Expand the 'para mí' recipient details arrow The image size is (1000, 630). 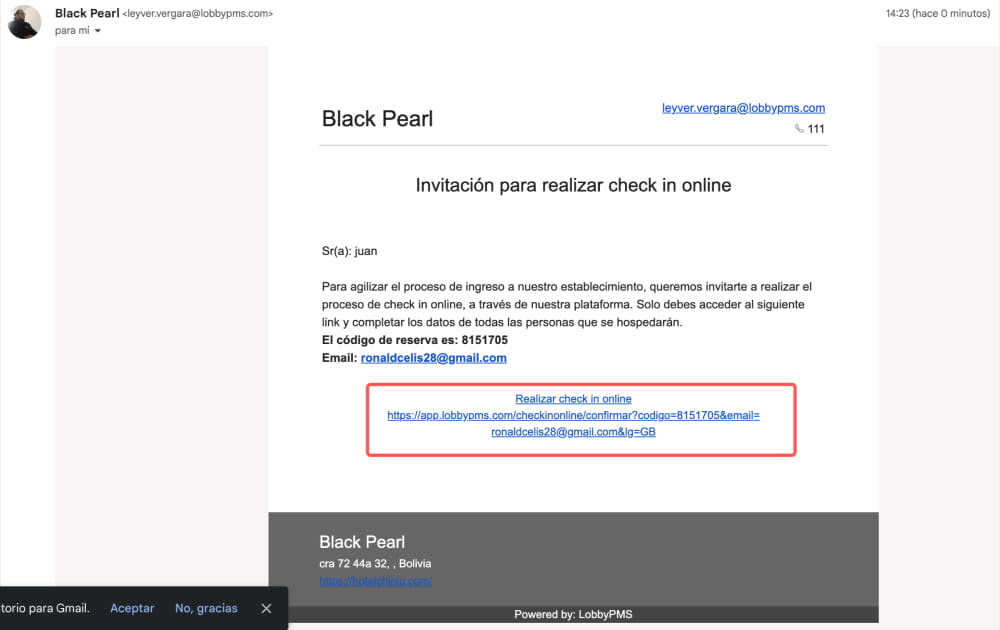coord(98,31)
